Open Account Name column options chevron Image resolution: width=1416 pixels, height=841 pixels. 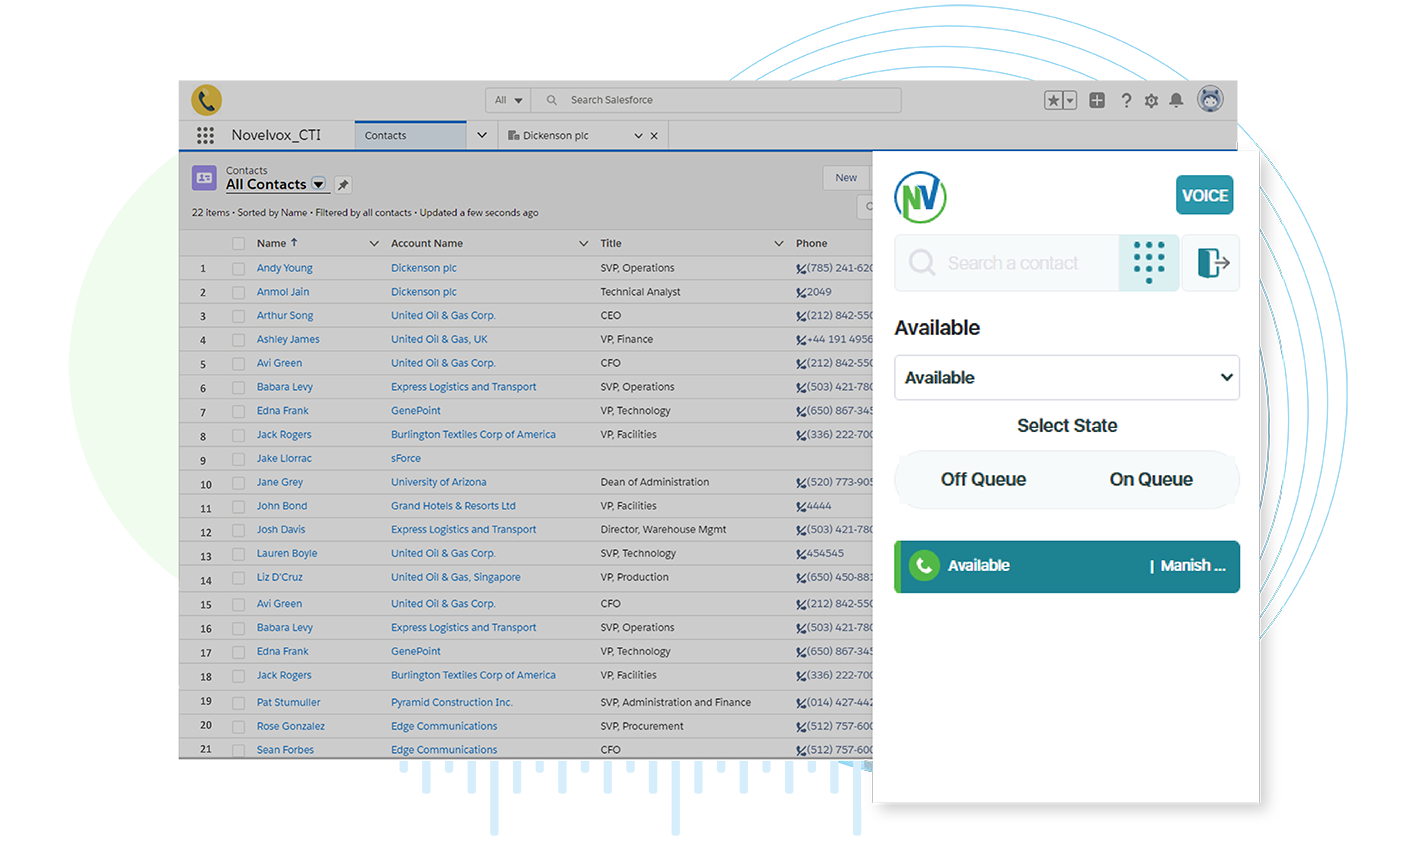pos(583,243)
